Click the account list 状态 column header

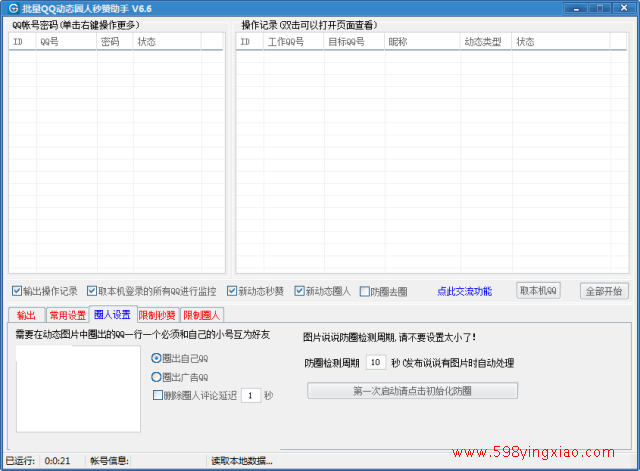167,42
